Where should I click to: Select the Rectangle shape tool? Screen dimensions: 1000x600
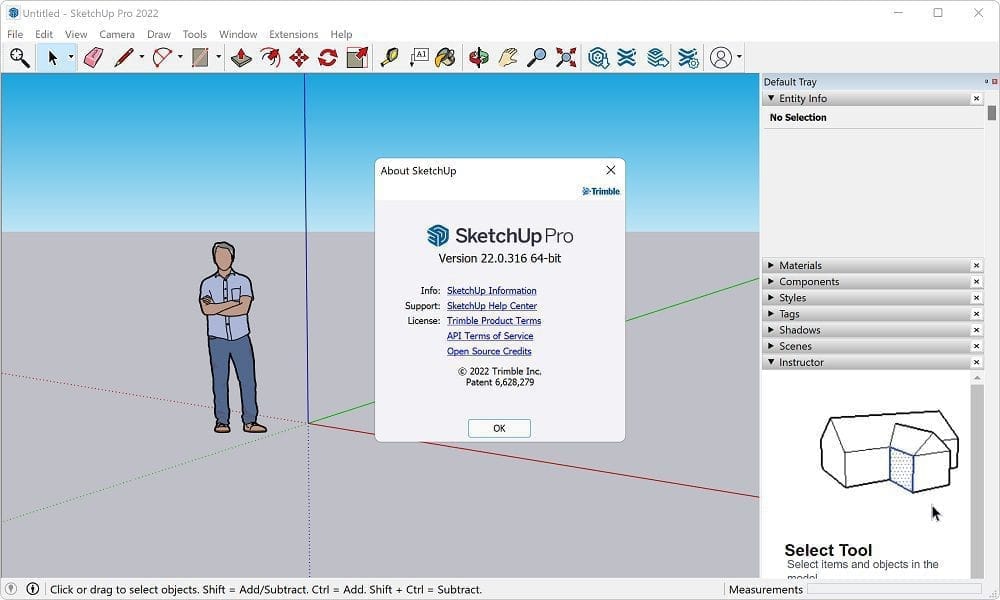200,57
